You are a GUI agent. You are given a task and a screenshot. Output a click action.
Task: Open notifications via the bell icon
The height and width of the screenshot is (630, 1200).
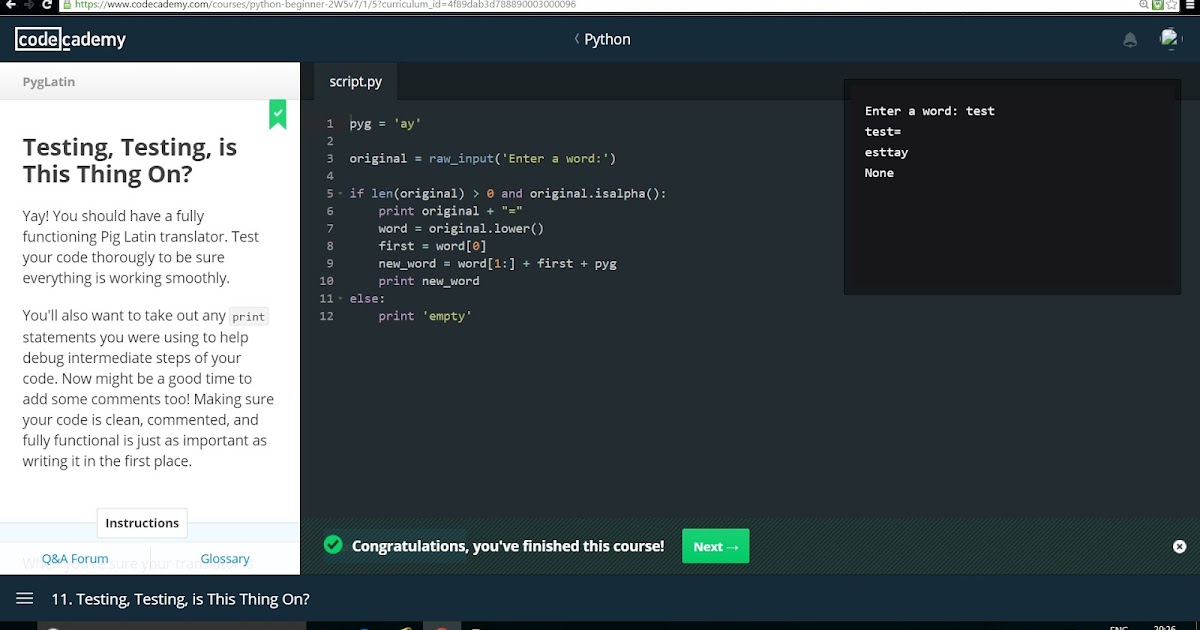click(x=1130, y=39)
